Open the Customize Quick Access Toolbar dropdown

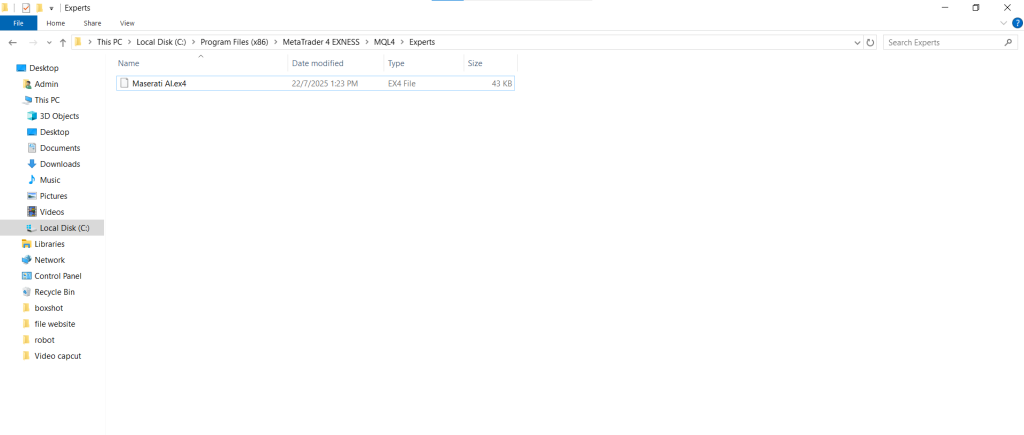click(x=51, y=8)
